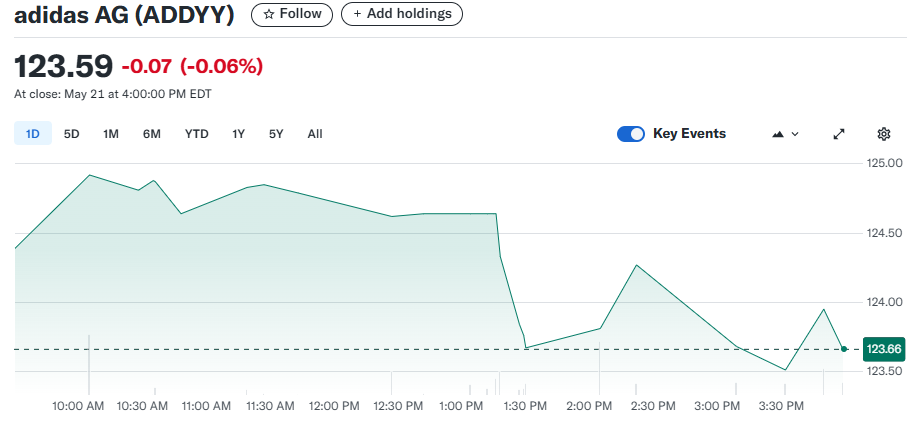This screenshot has width=922, height=431.
Task: Click the green dot at chart line end
Action: [844, 349]
